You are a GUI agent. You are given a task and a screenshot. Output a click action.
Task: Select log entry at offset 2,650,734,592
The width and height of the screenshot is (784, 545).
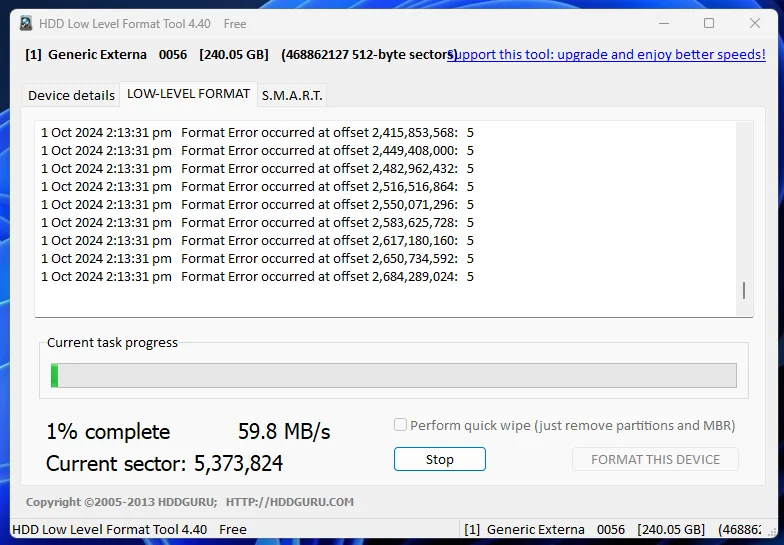257,258
